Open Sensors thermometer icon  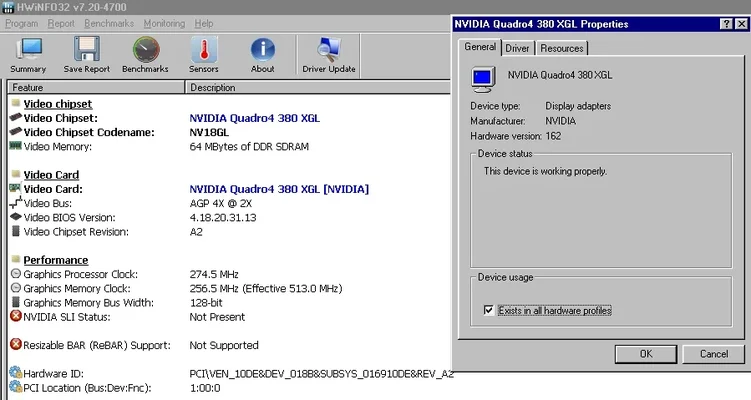(x=204, y=49)
